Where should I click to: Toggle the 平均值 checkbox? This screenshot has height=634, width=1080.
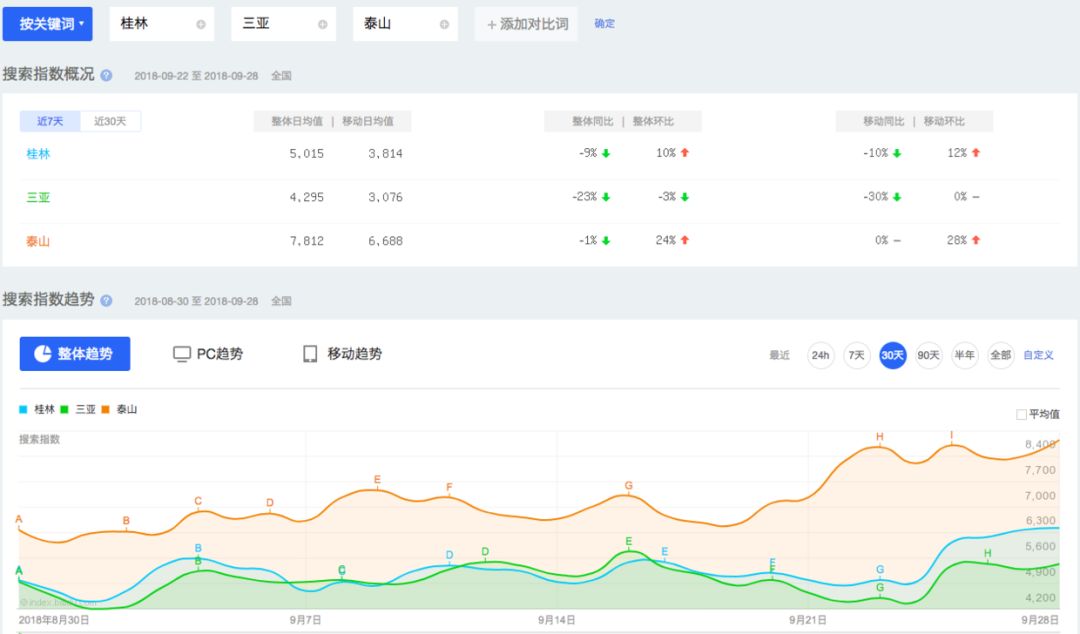(1021, 414)
